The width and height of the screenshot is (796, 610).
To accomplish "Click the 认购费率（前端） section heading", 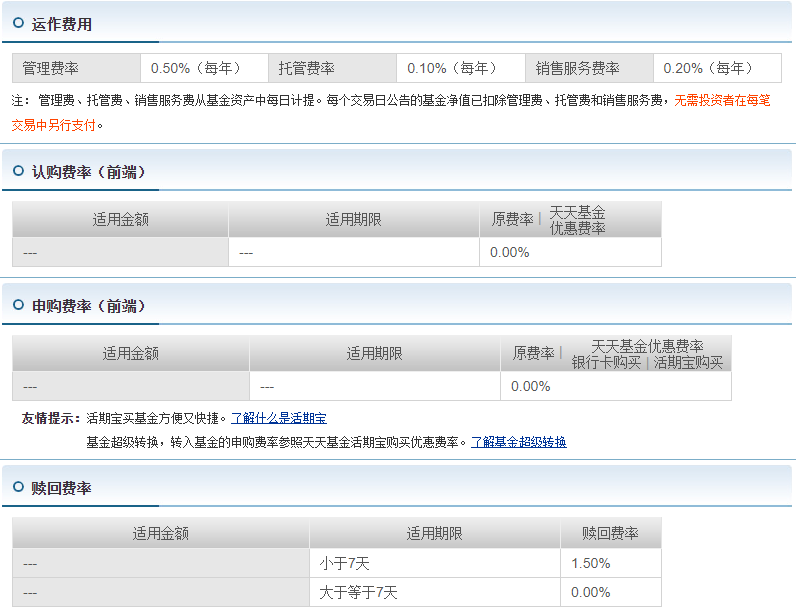I will point(89,172).
